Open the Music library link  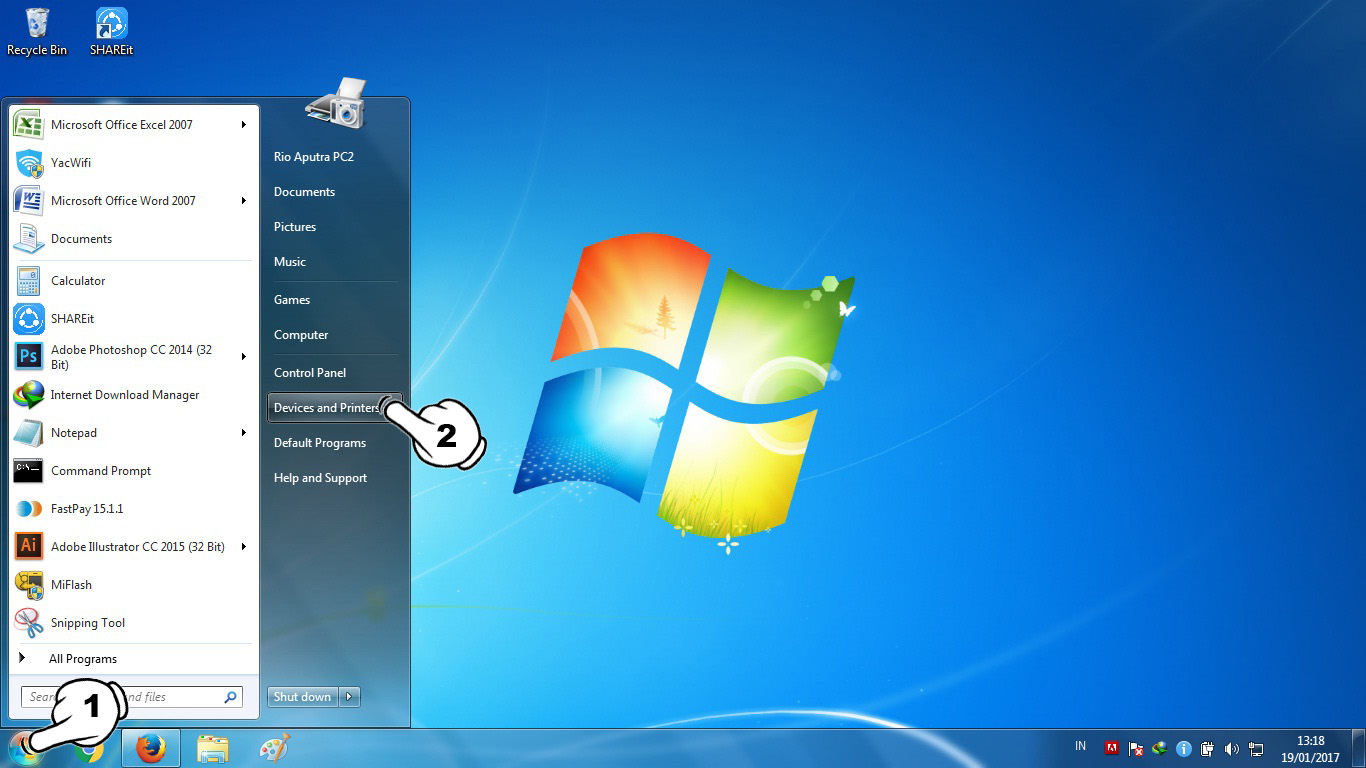click(x=336, y=262)
